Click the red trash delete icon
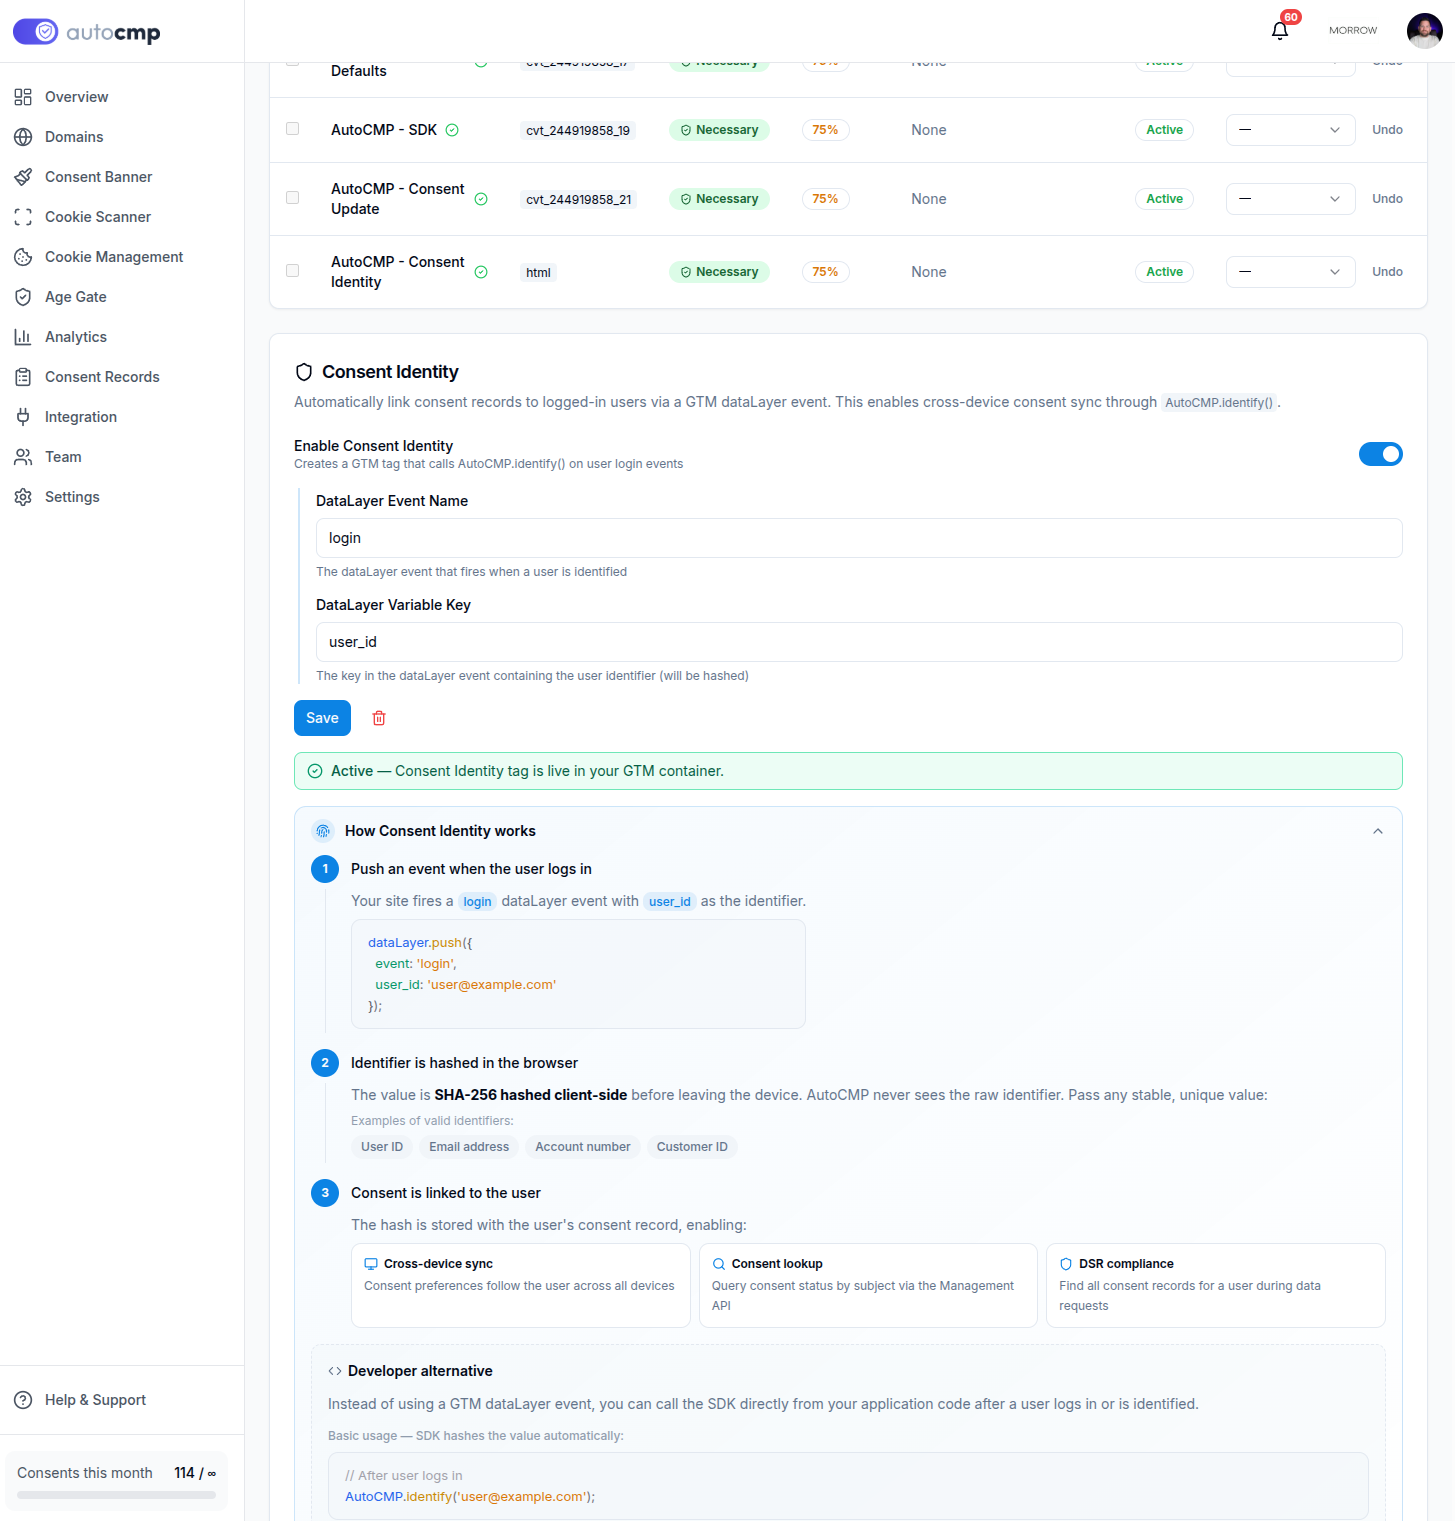This screenshot has height=1521, width=1455. click(x=379, y=718)
